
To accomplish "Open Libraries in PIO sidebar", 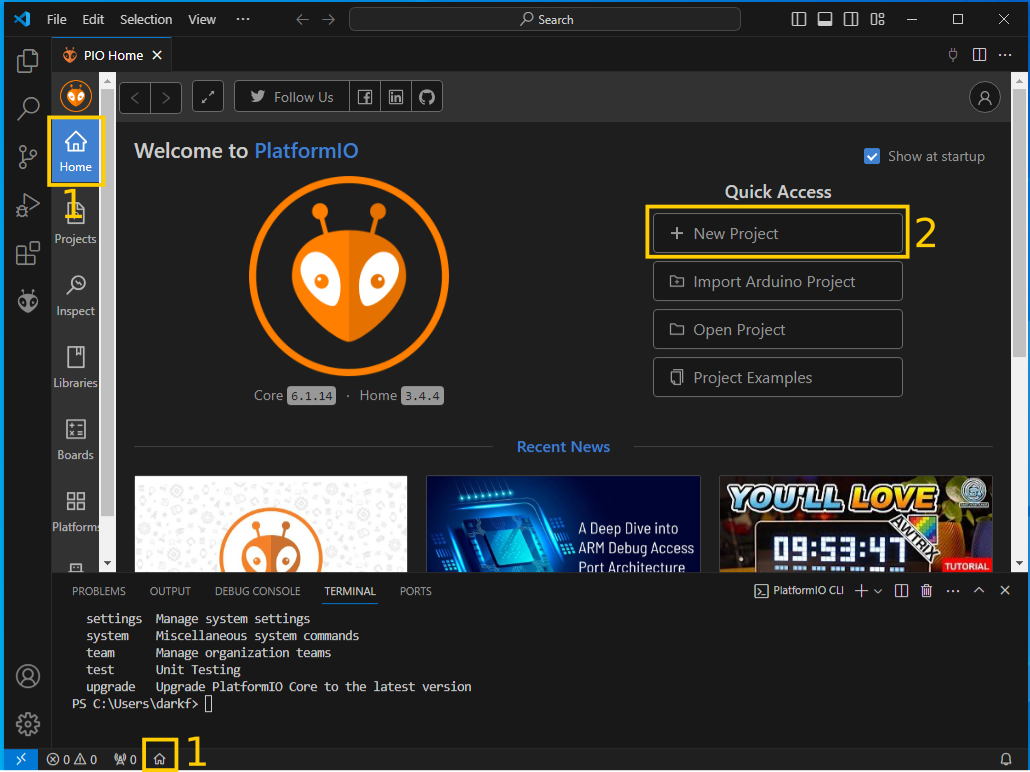I will point(76,367).
